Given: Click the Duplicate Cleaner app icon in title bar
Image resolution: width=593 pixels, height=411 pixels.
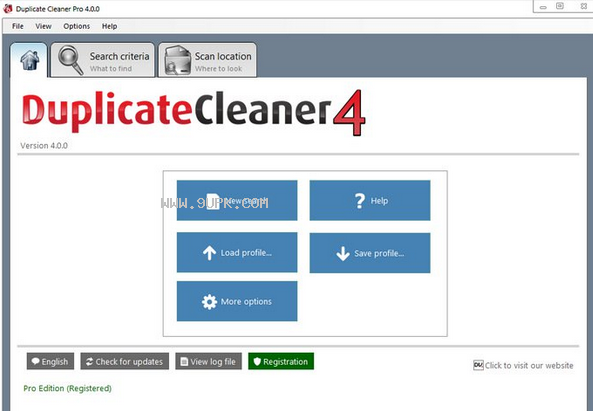Looking at the screenshot, I should click(8, 8).
